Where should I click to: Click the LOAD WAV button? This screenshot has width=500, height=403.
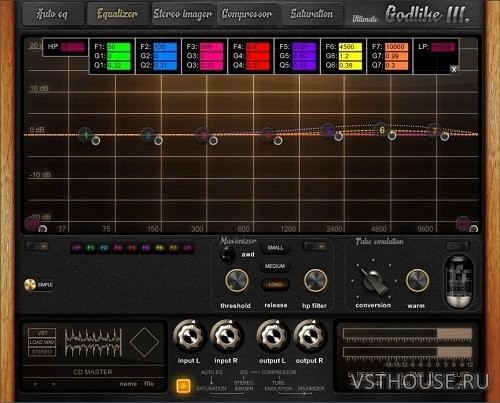point(42,342)
